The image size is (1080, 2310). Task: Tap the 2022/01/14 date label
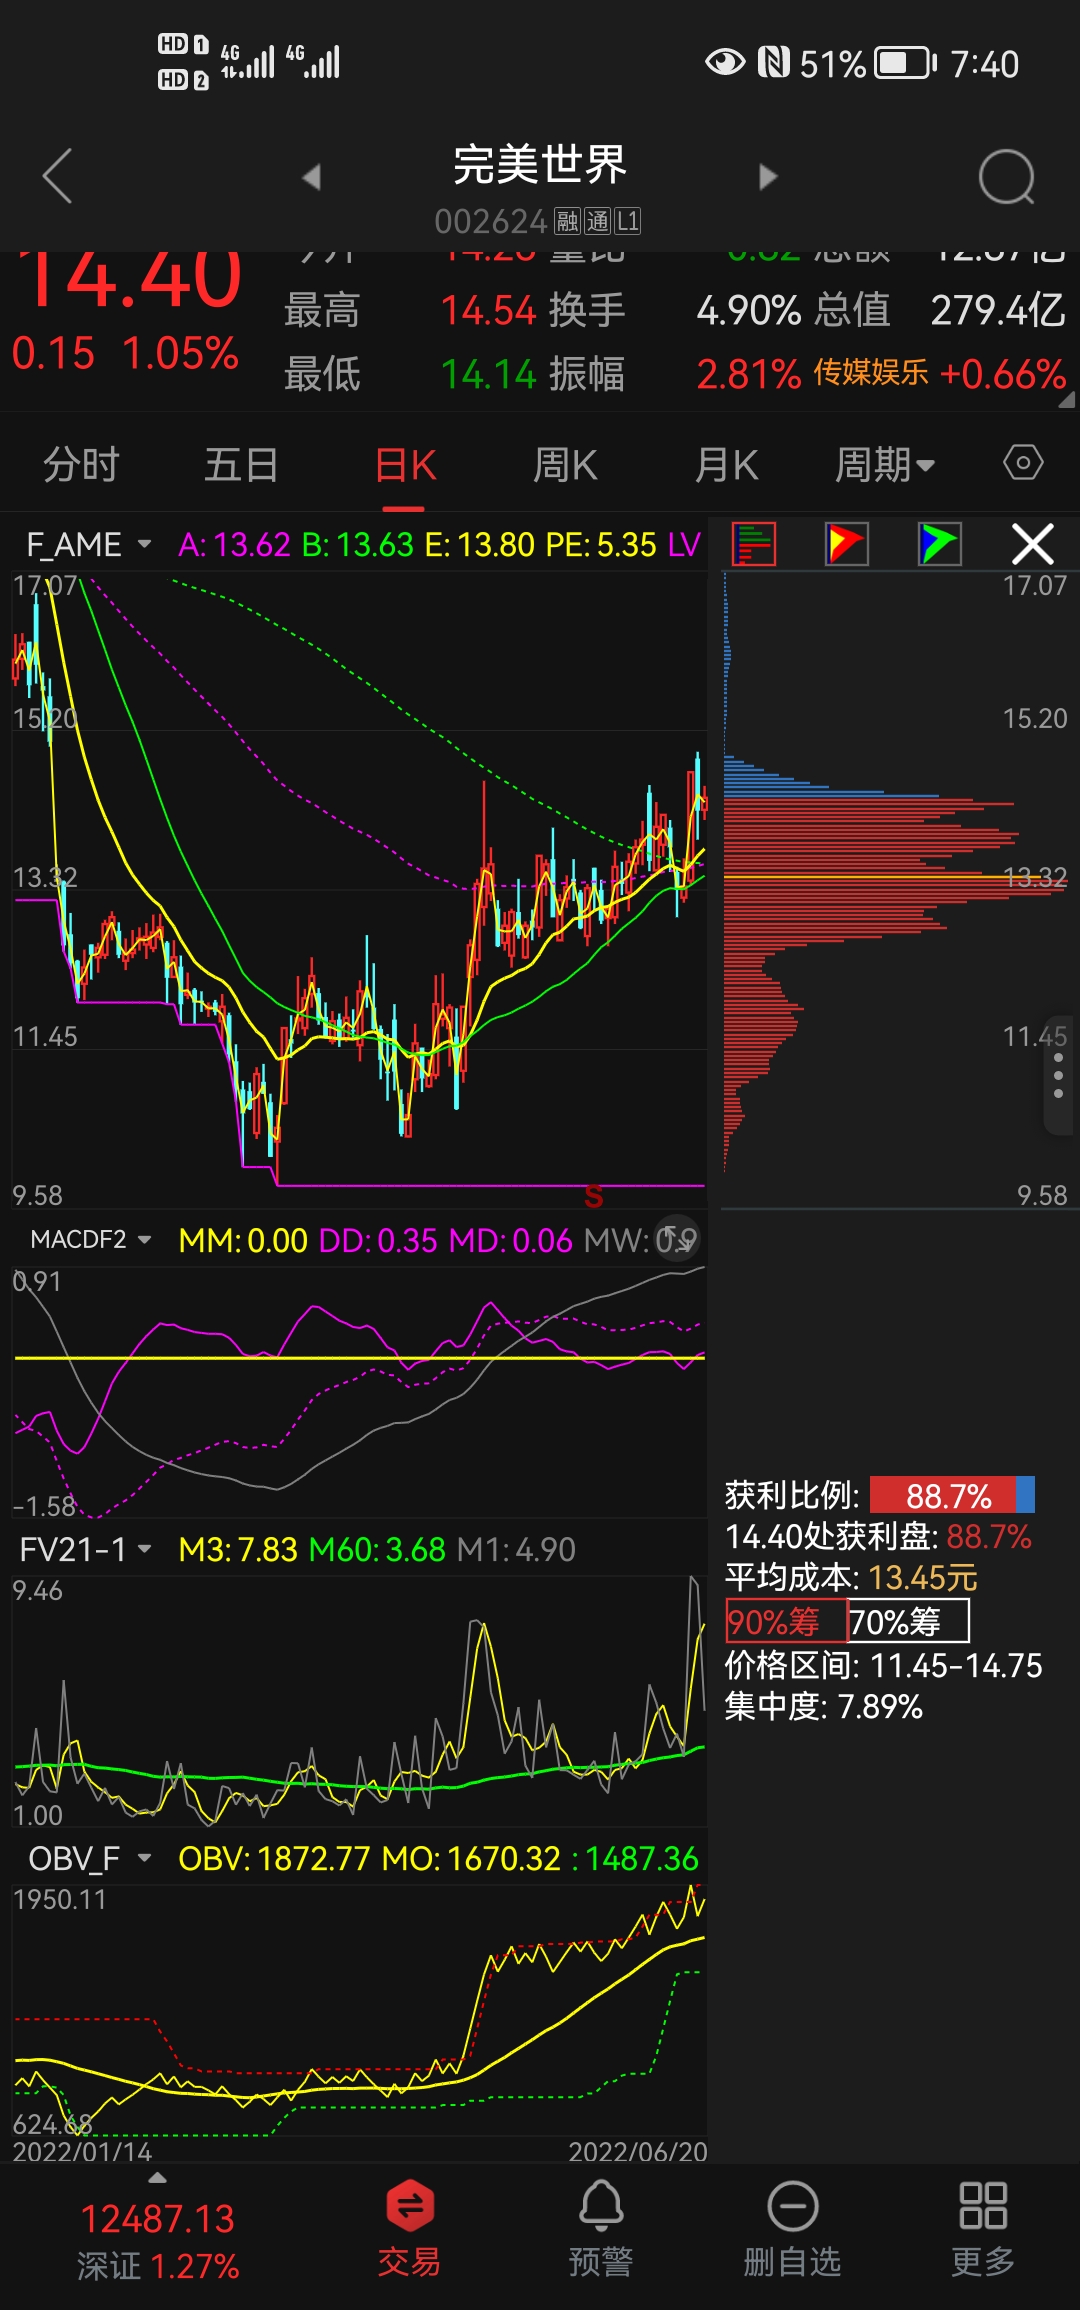[82, 2151]
